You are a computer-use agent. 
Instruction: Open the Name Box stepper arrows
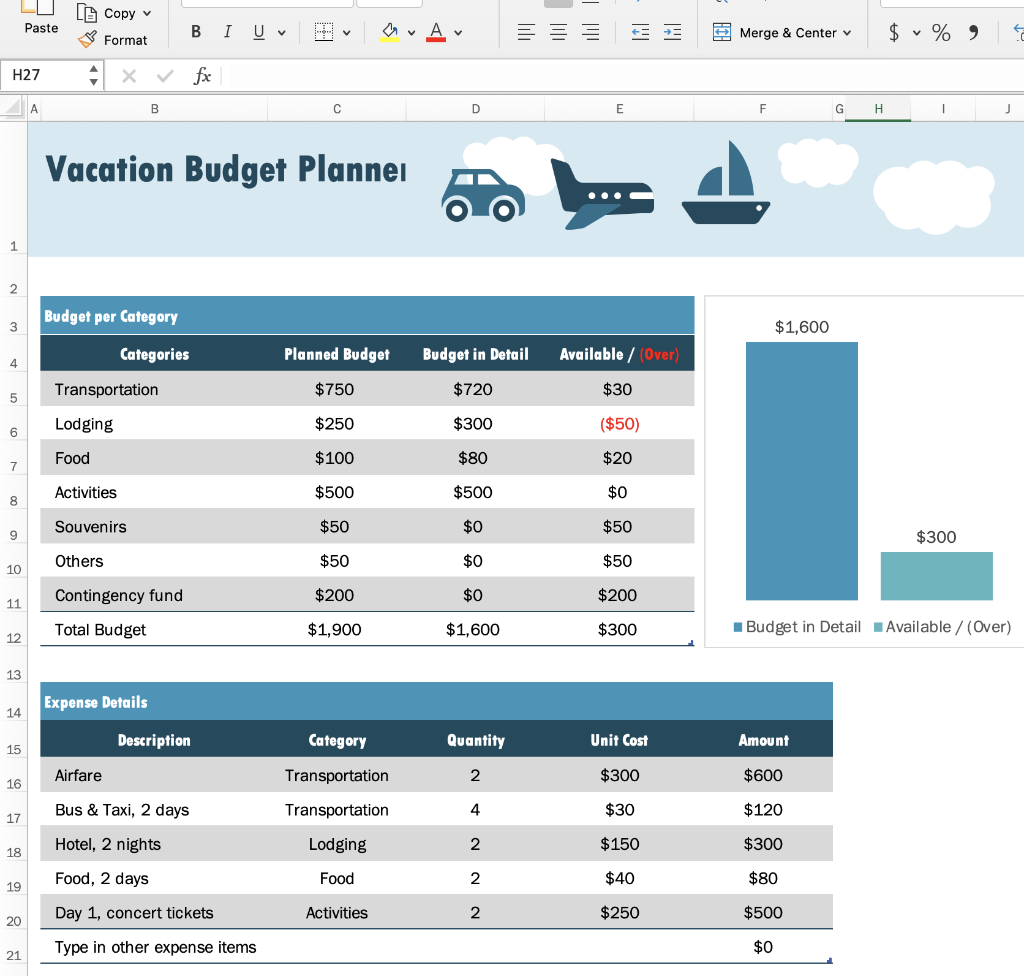pos(94,75)
